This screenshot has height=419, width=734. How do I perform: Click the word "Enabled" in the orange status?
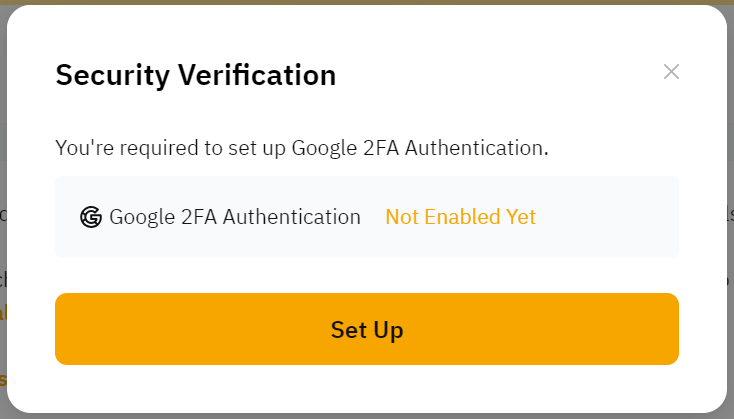click(463, 217)
